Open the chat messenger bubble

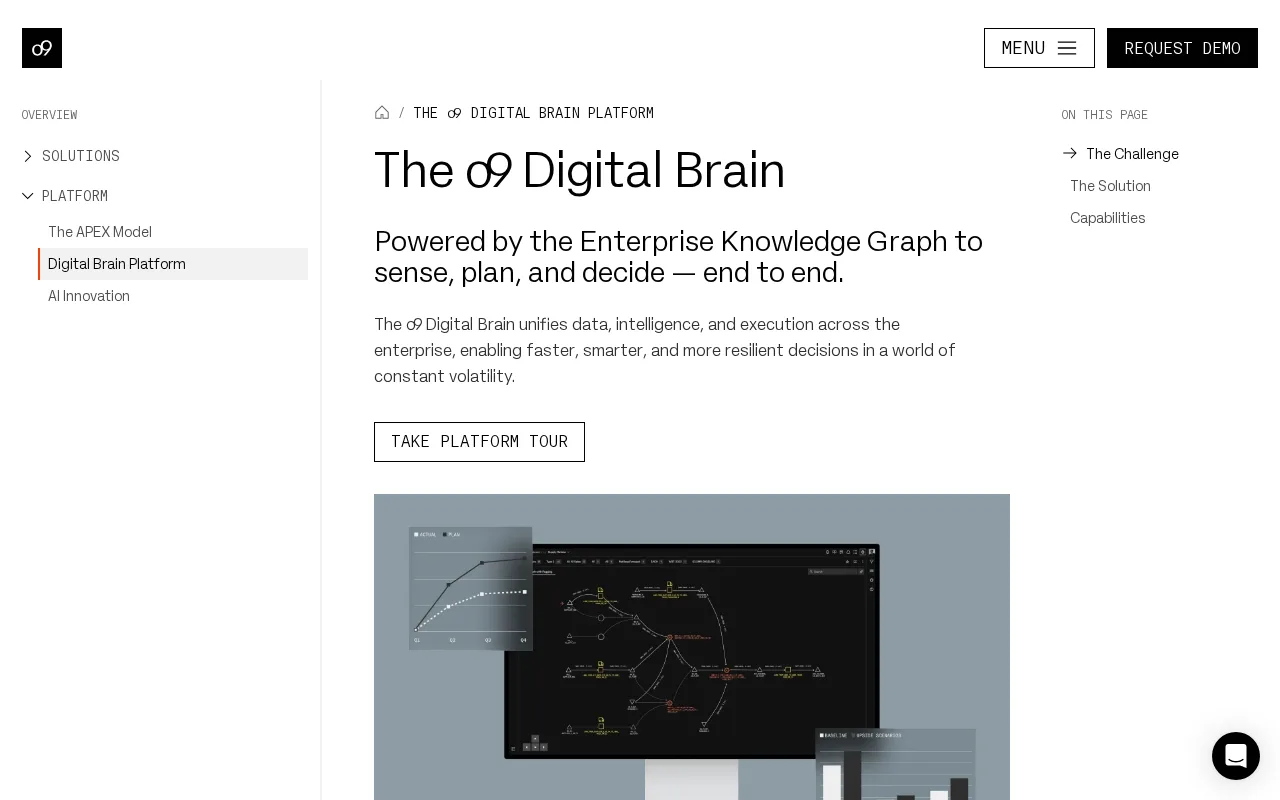coord(1236,756)
